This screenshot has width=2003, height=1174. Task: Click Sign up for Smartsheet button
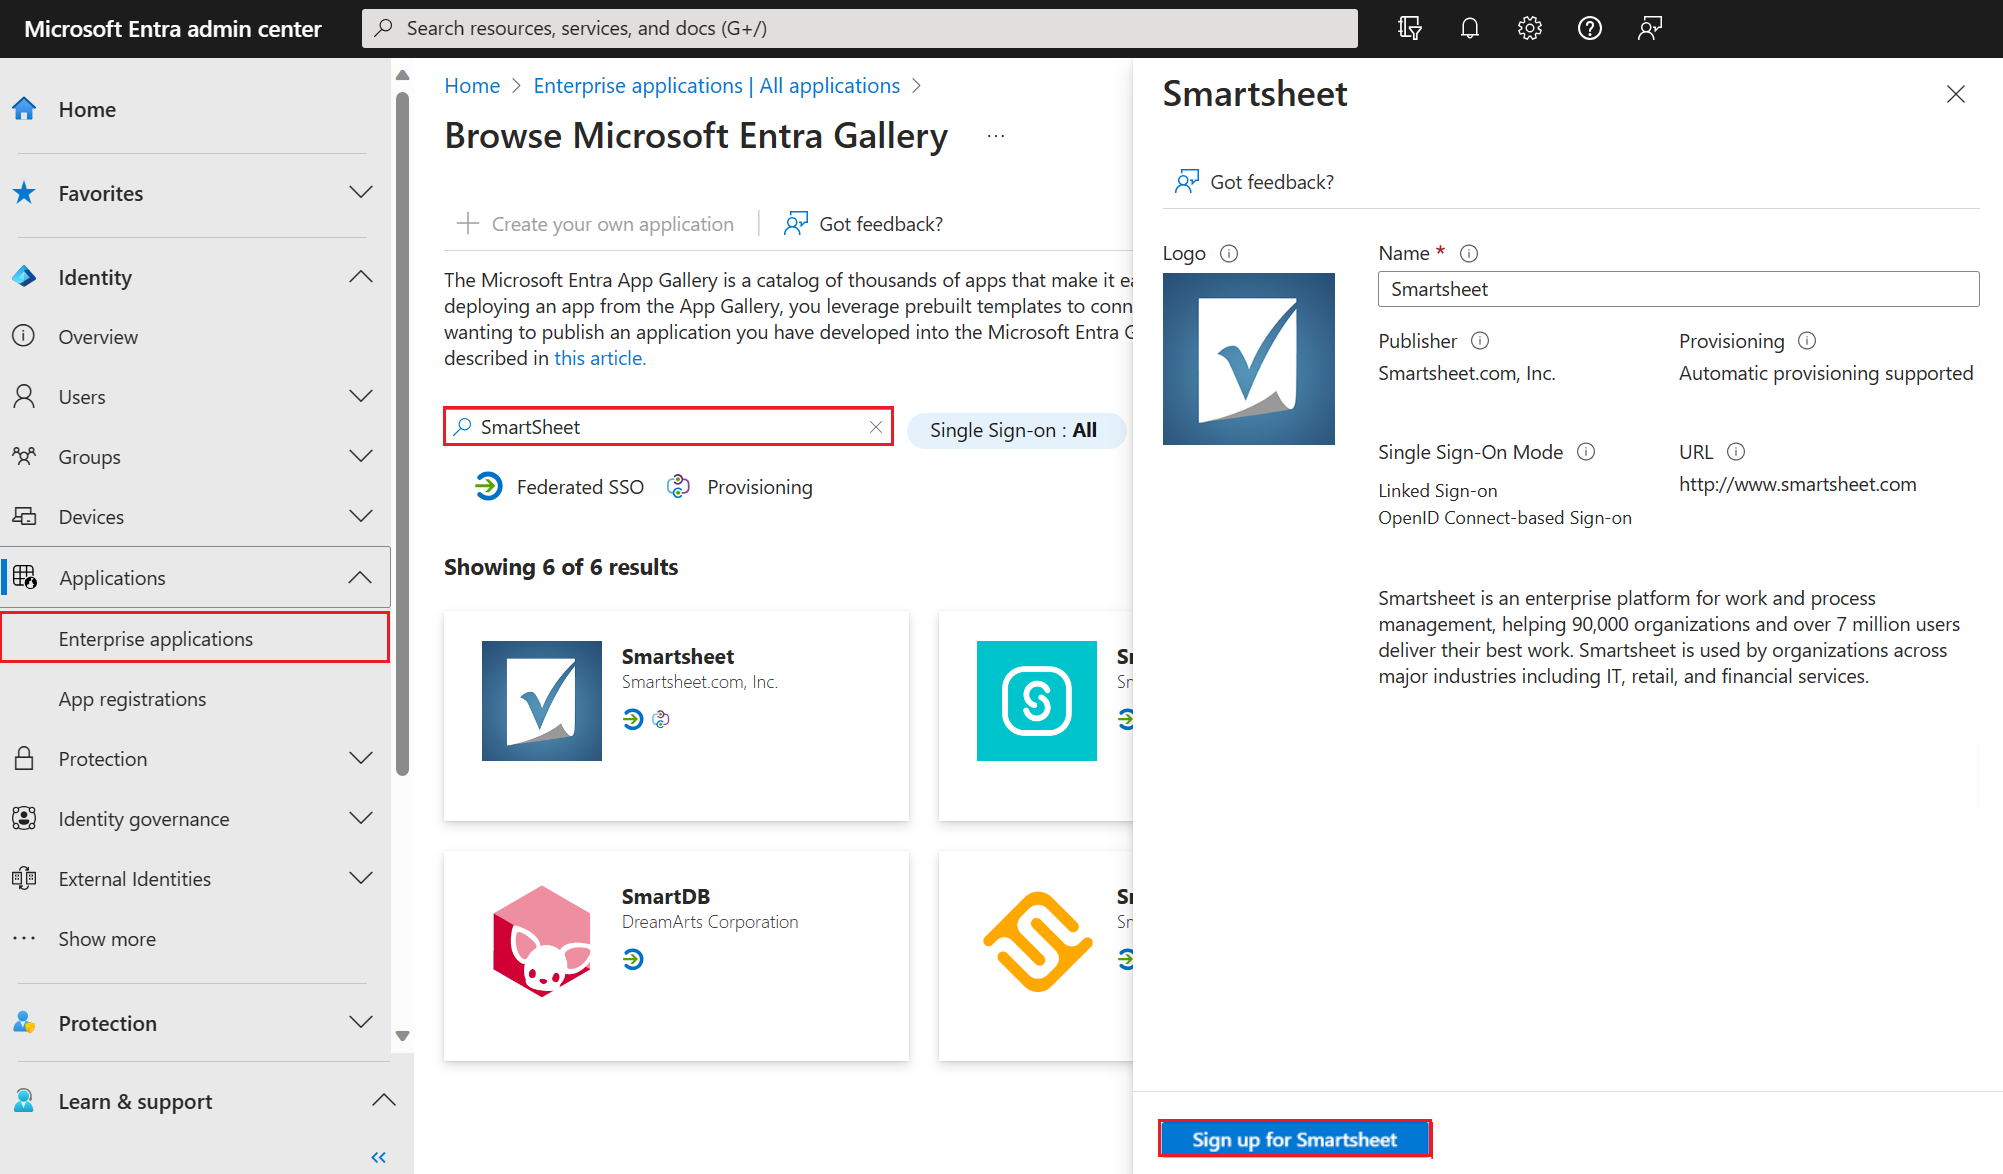1294,1139
